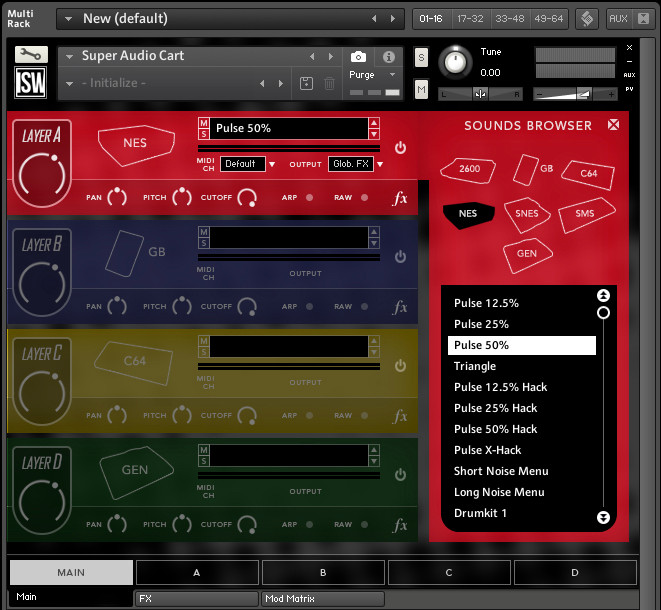Open Layer A fx settings
This screenshot has height=610, width=661.
(x=400, y=198)
